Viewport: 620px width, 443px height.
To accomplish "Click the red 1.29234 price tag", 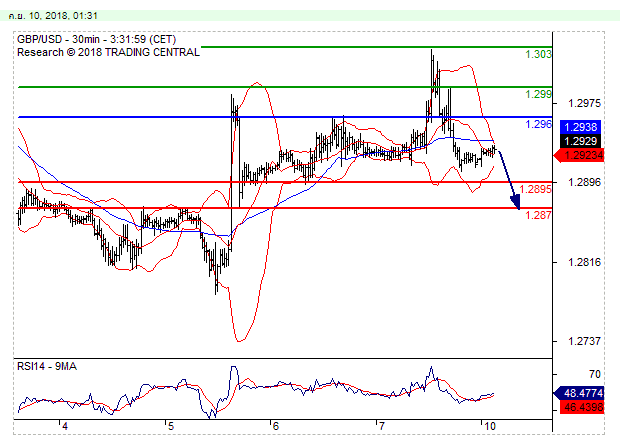I will coord(580,155).
